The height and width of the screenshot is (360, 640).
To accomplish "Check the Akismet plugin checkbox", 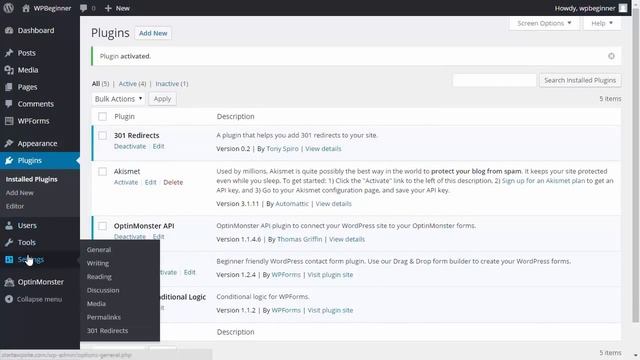I will point(102,171).
